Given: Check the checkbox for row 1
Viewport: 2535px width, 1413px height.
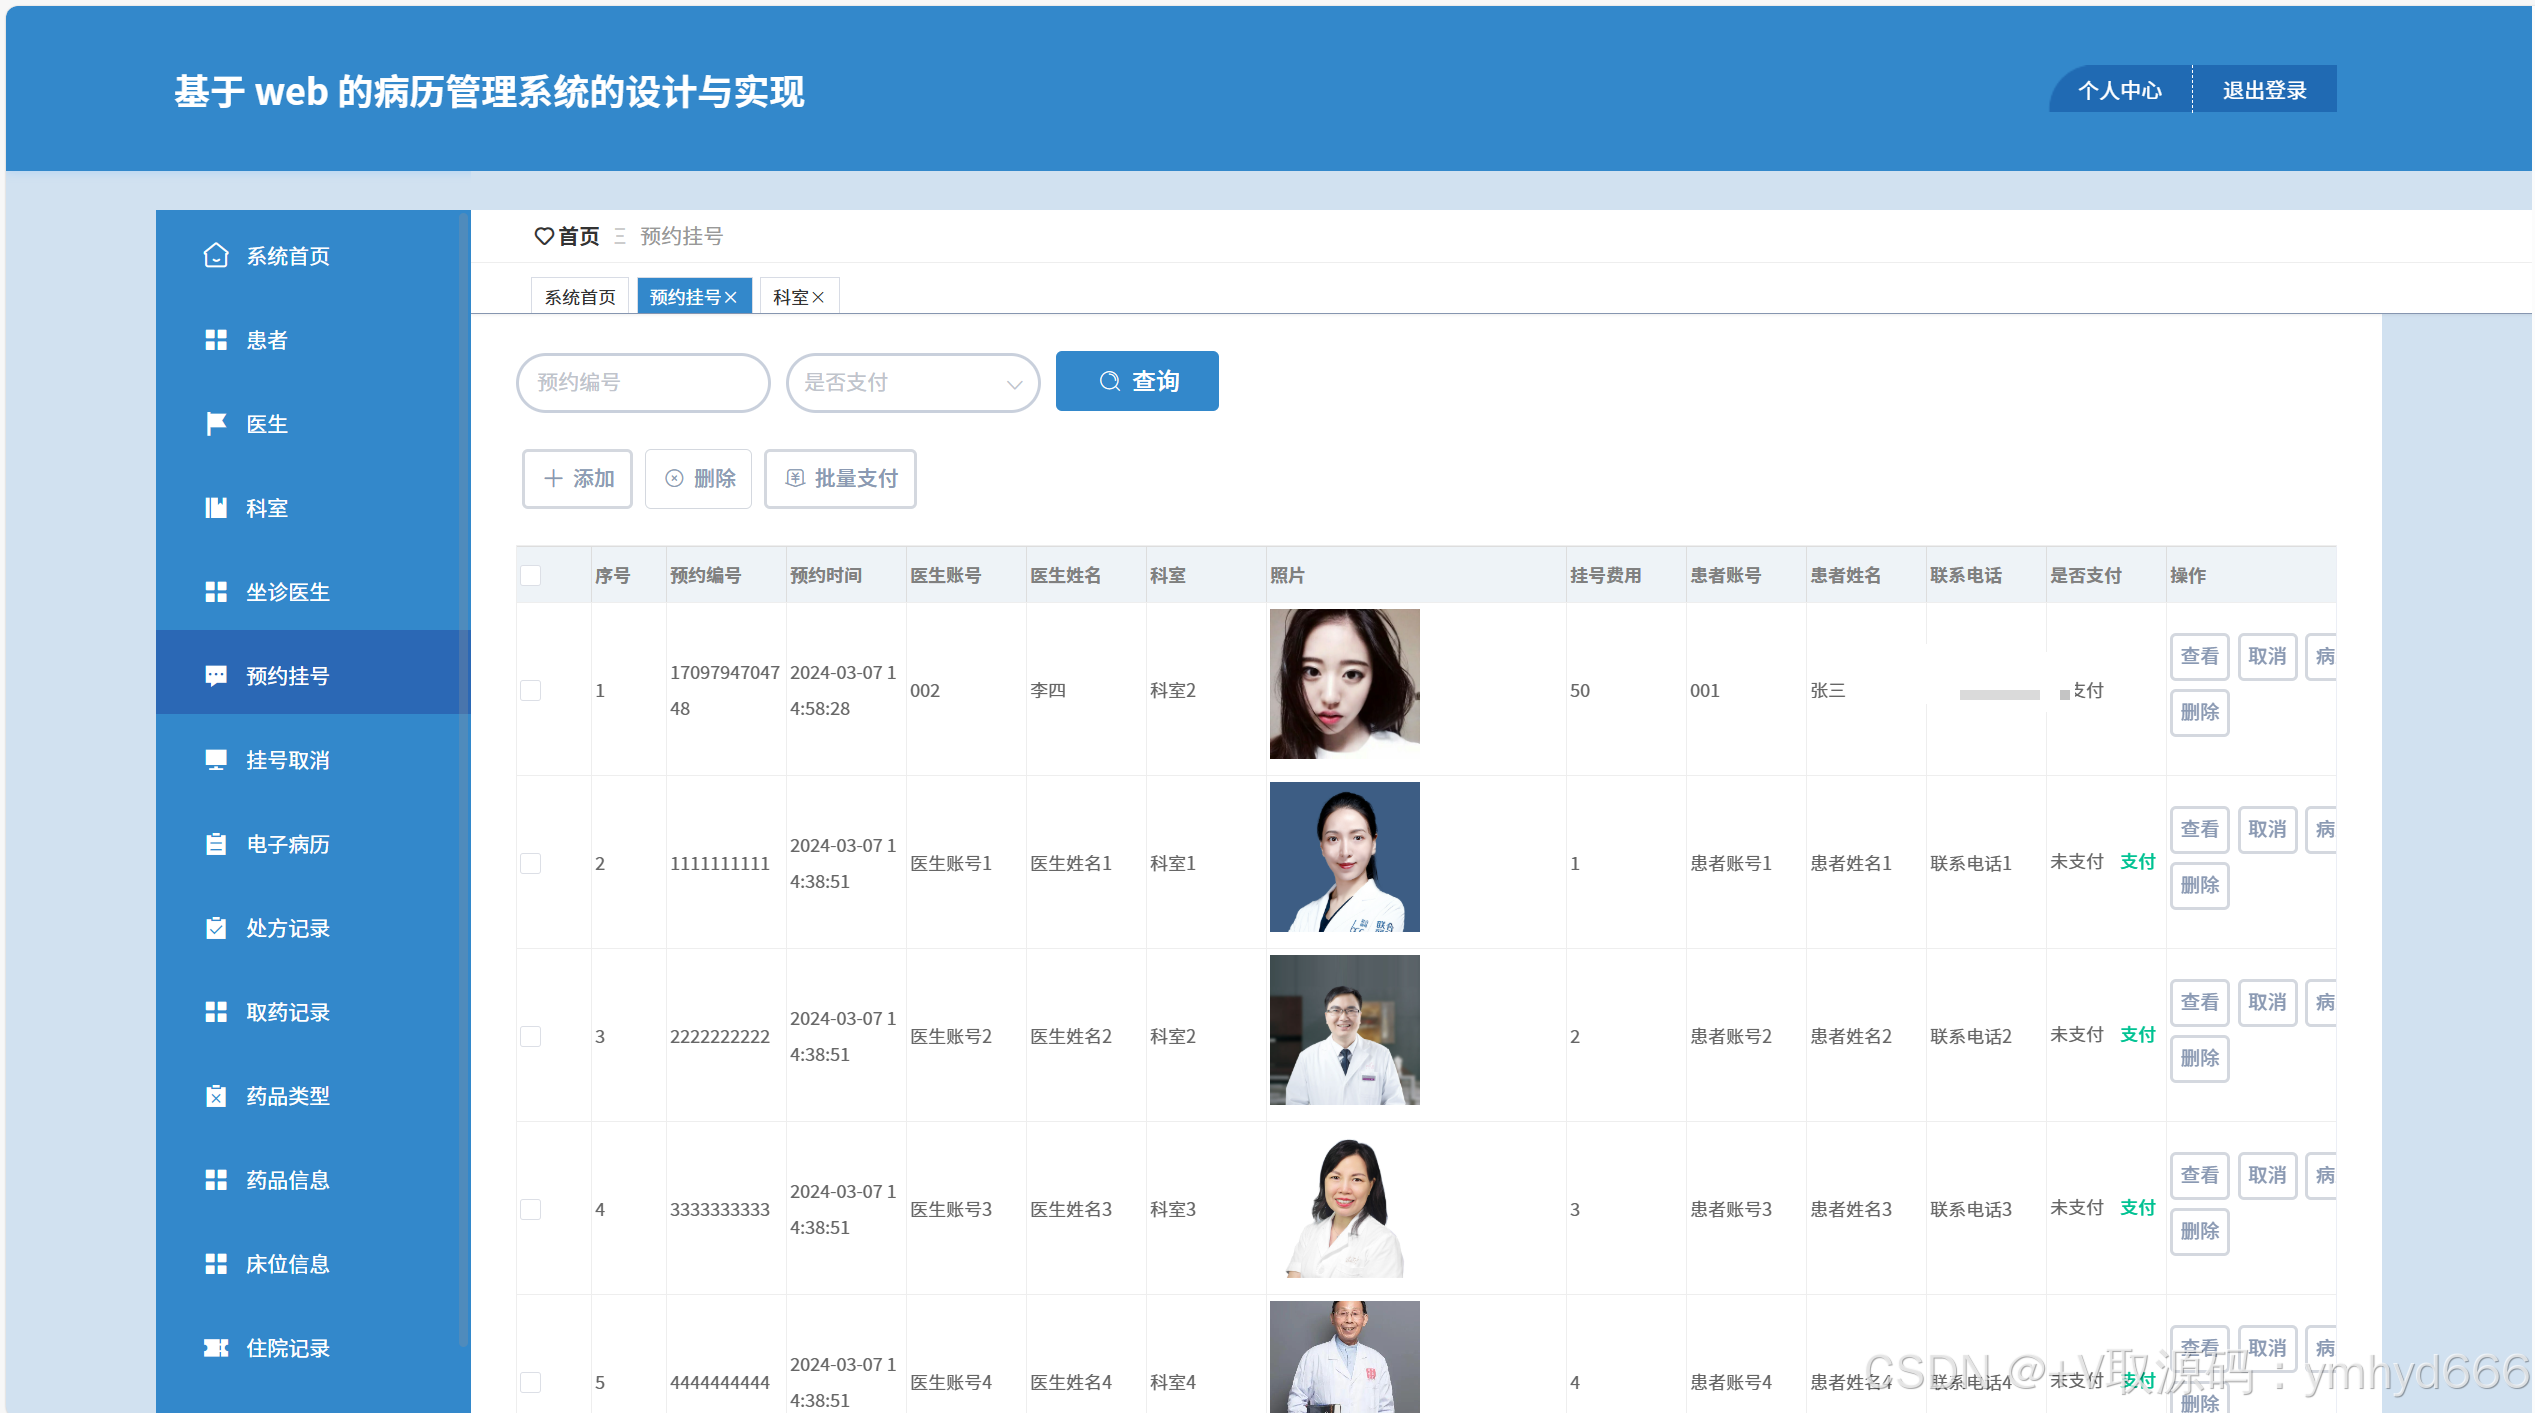Looking at the screenshot, I should coord(531,690).
